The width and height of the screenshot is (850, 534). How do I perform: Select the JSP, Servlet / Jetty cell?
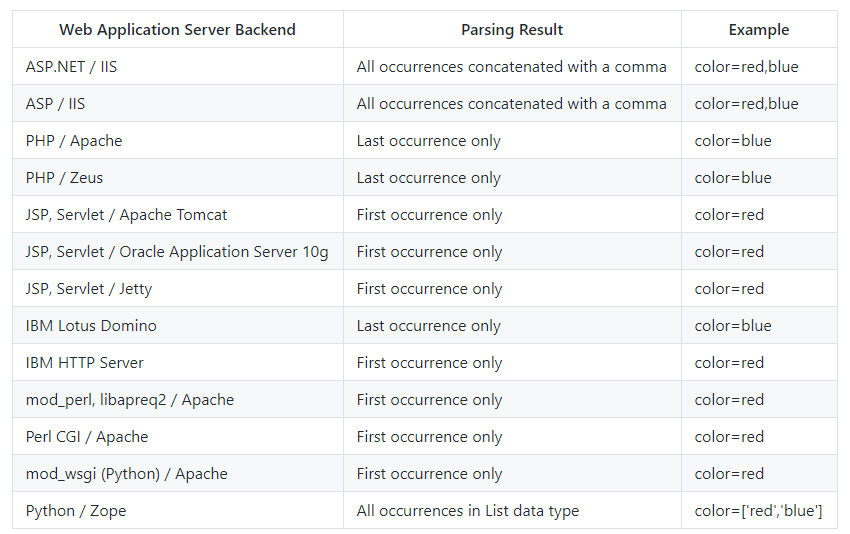(177, 288)
